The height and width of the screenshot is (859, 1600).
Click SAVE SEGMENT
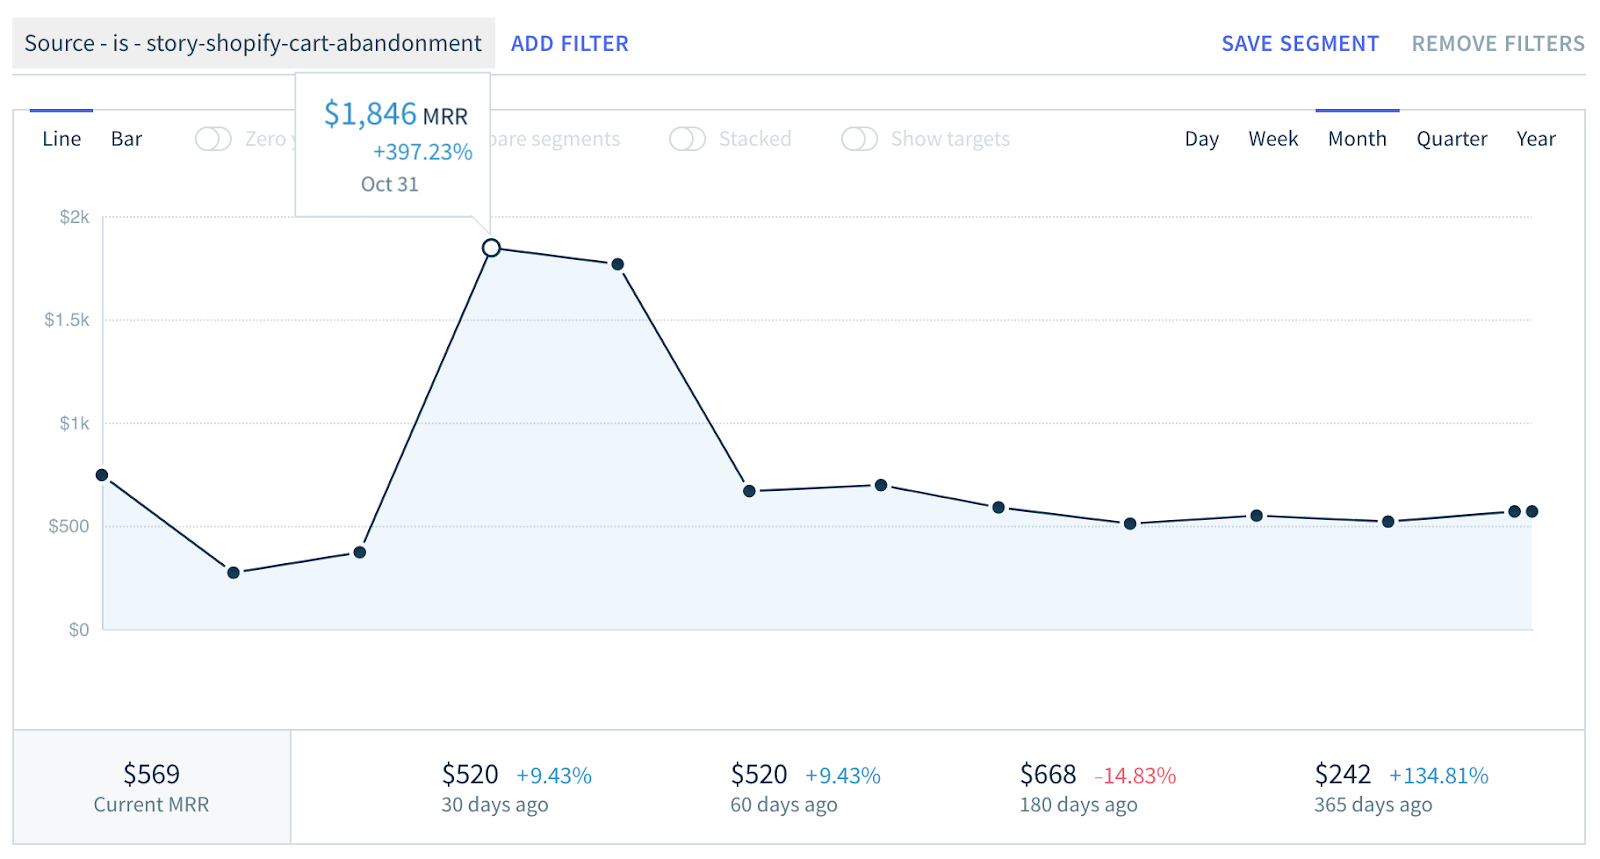point(1299,44)
